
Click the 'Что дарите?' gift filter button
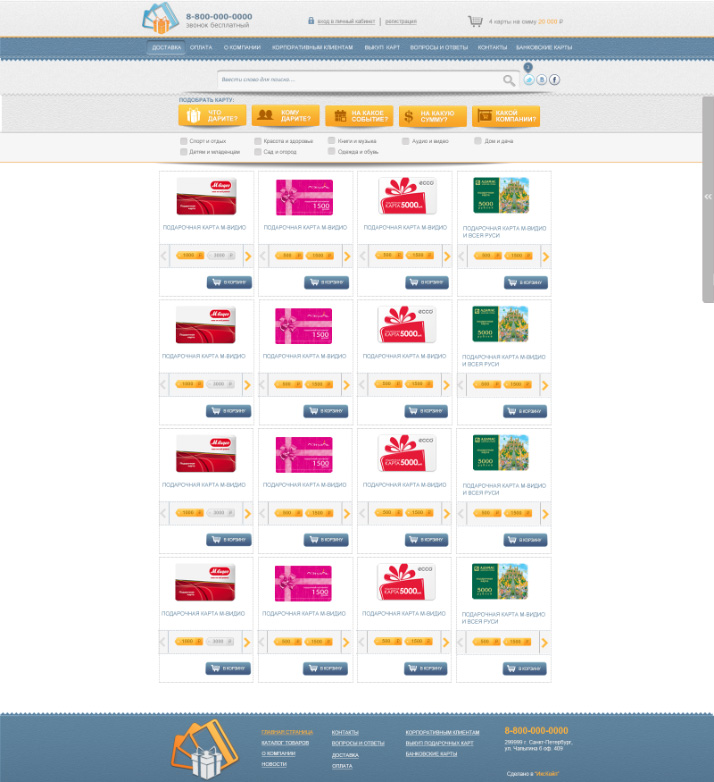212,116
